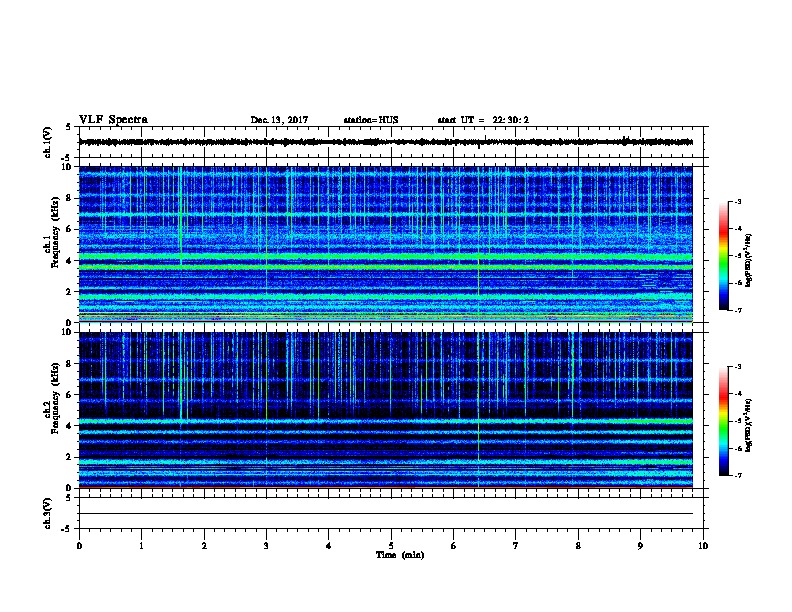792x612 pixels.
Task: Click the log(PSD) label beside ch.1 color bar
Action: click(x=749, y=260)
